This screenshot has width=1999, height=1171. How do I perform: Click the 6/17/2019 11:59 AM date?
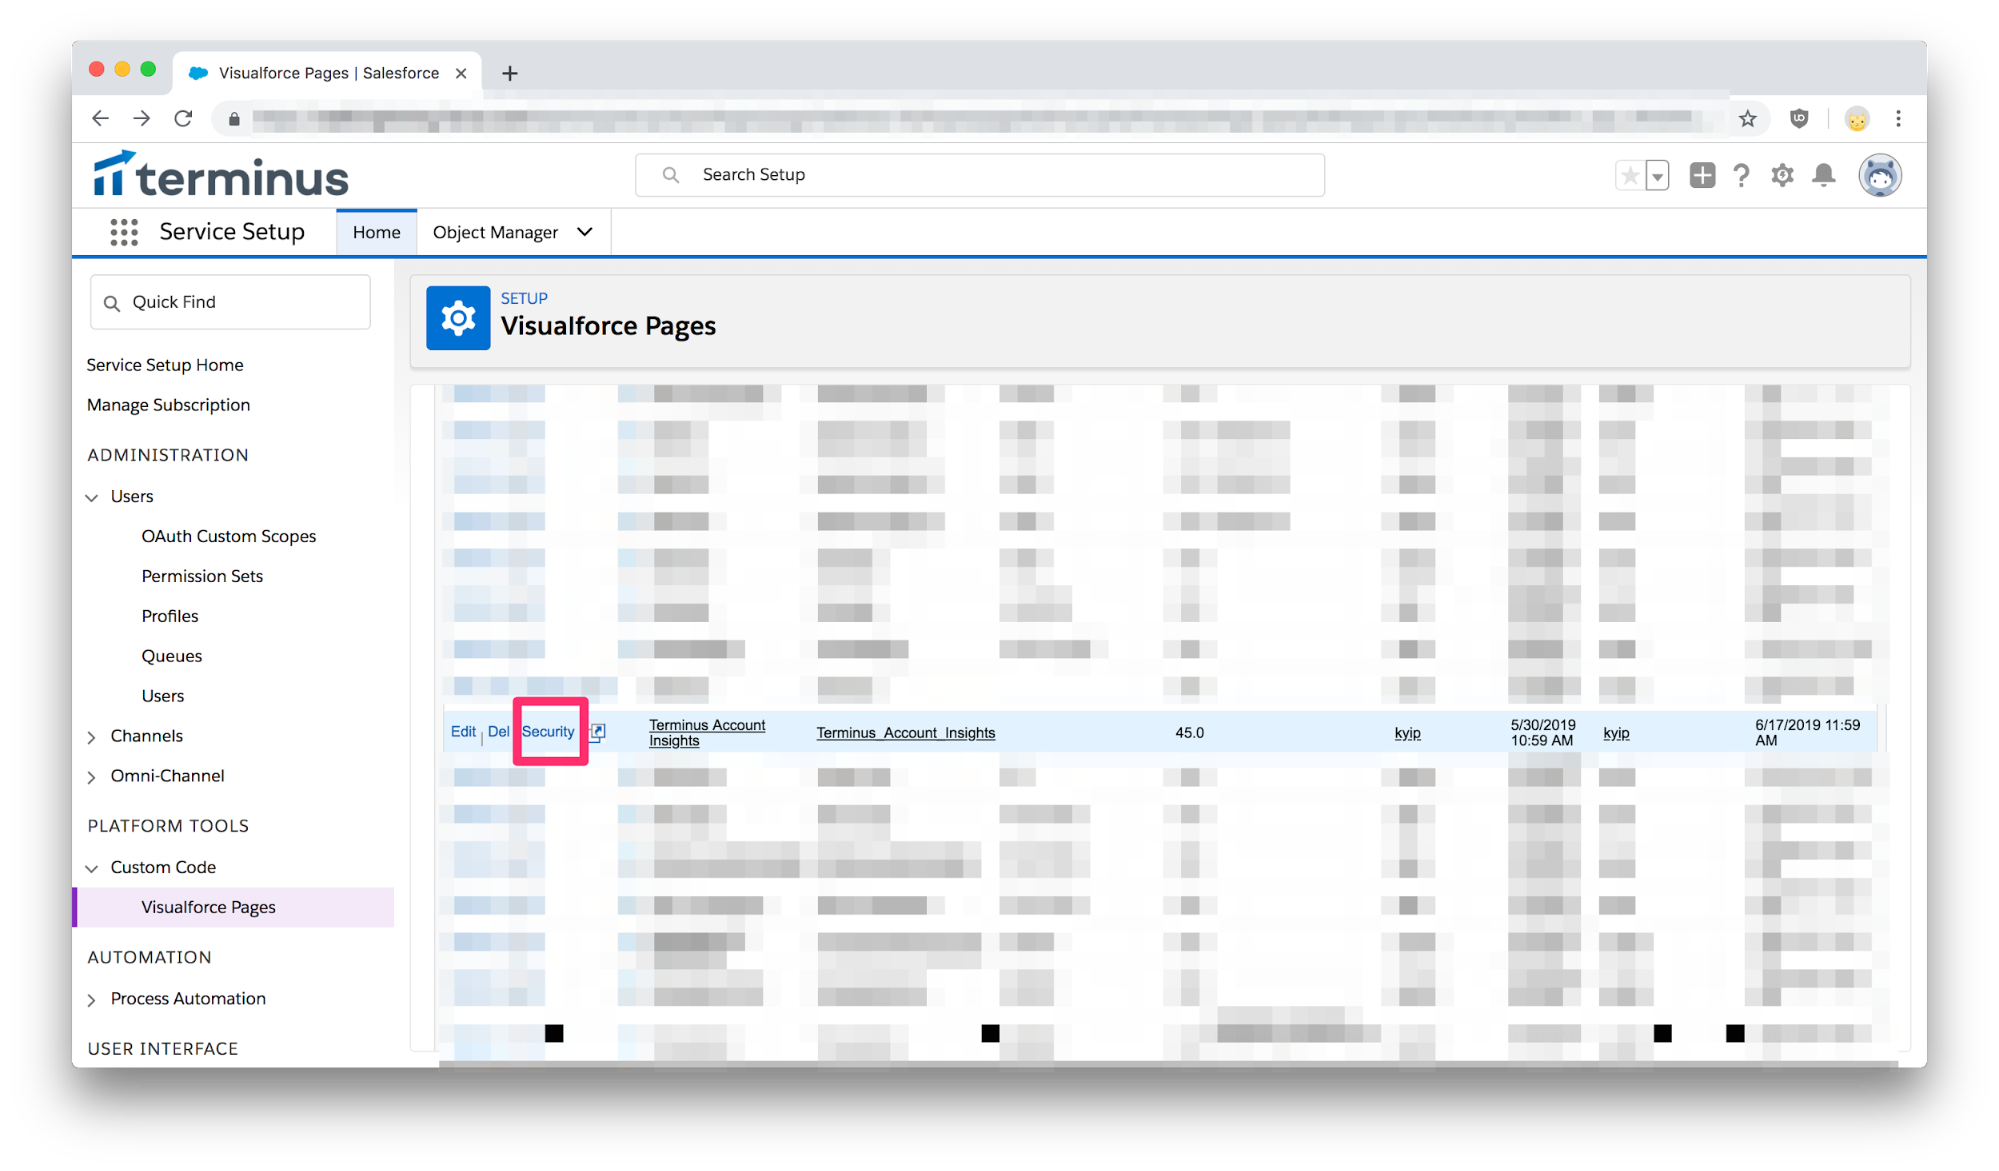1807,733
